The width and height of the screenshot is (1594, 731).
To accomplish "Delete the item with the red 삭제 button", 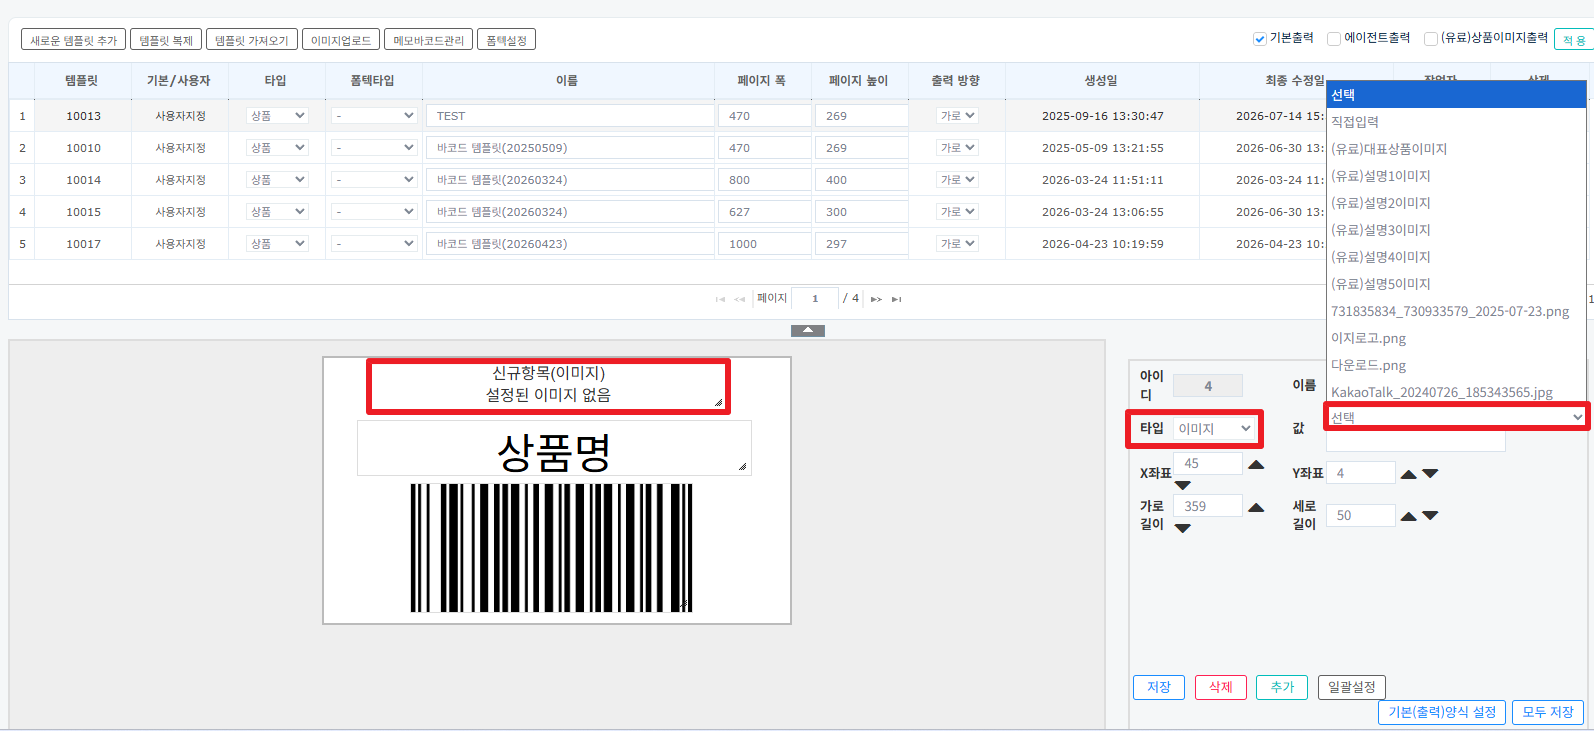I will pos(1221,687).
